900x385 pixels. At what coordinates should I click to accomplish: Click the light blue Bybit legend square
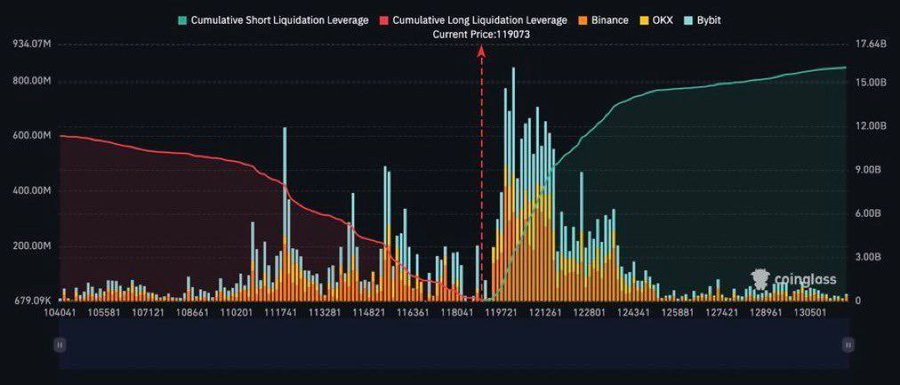pyautogui.click(x=688, y=20)
